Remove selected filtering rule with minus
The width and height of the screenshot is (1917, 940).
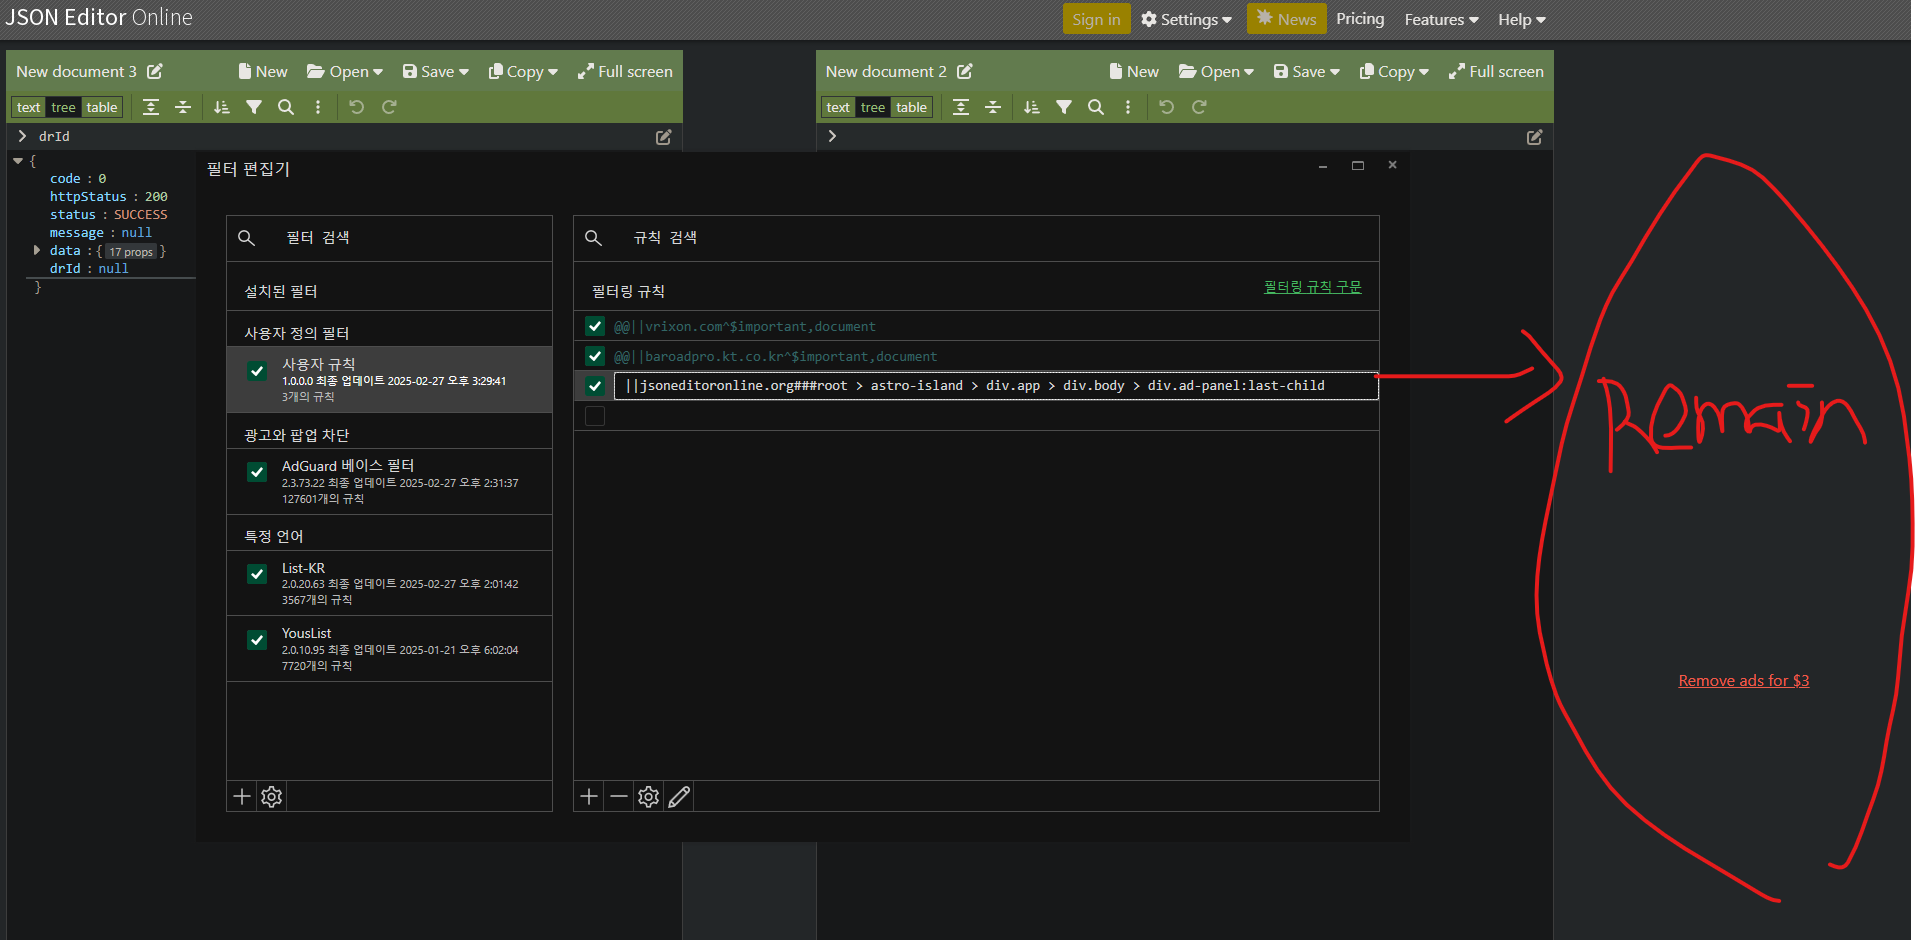(619, 796)
